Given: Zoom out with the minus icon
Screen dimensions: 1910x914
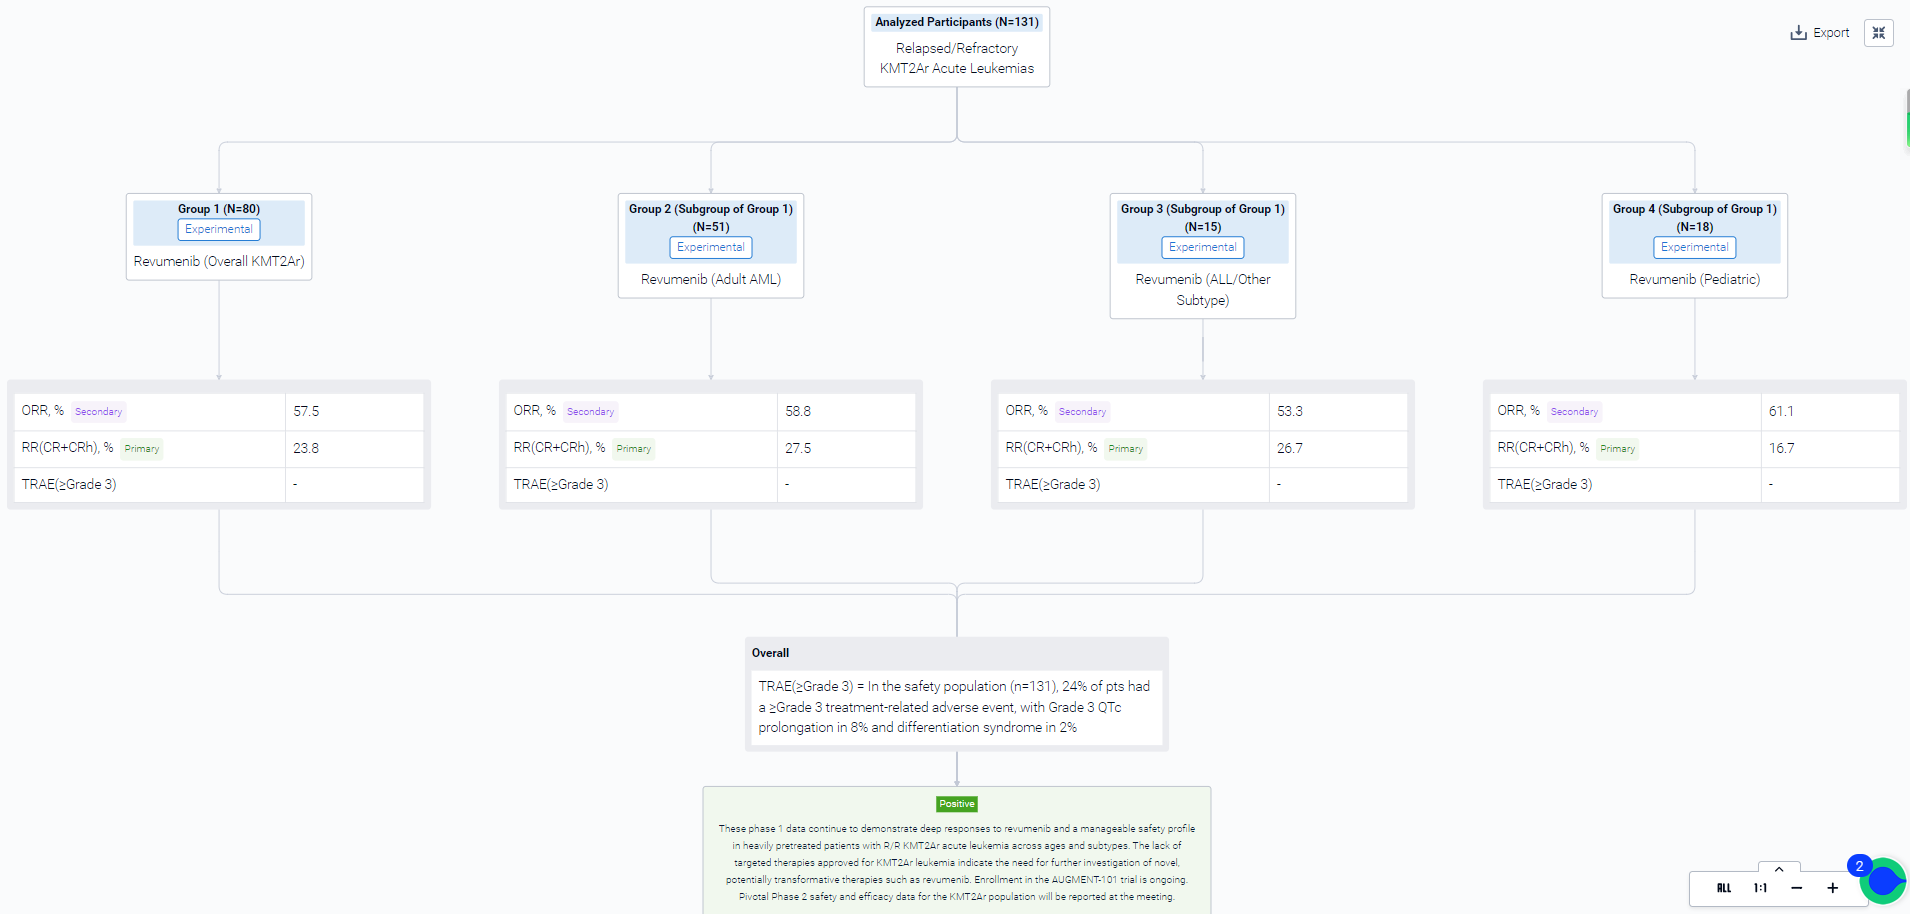Looking at the screenshot, I should pyautogui.click(x=1796, y=888).
